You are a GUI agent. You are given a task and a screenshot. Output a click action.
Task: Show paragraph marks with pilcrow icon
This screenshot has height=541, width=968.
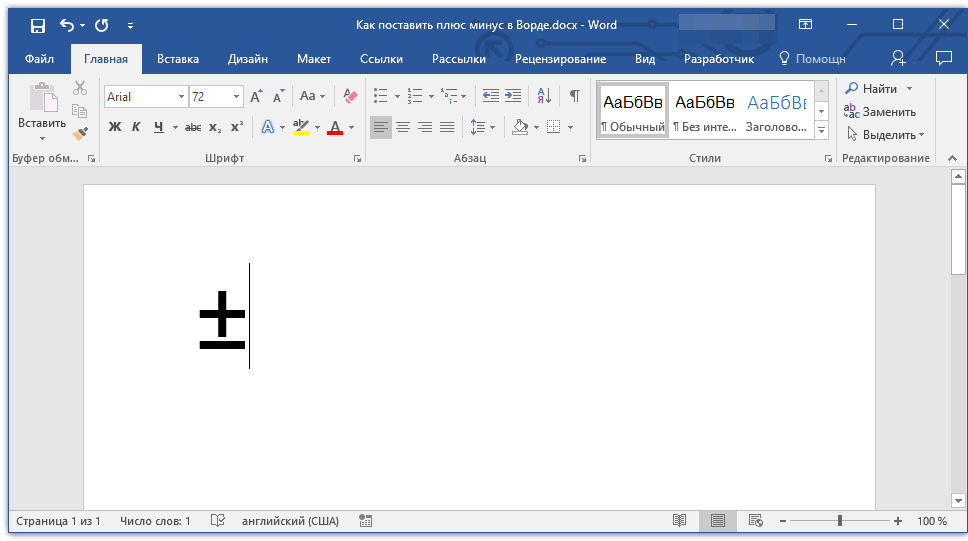(x=574, y=96)
